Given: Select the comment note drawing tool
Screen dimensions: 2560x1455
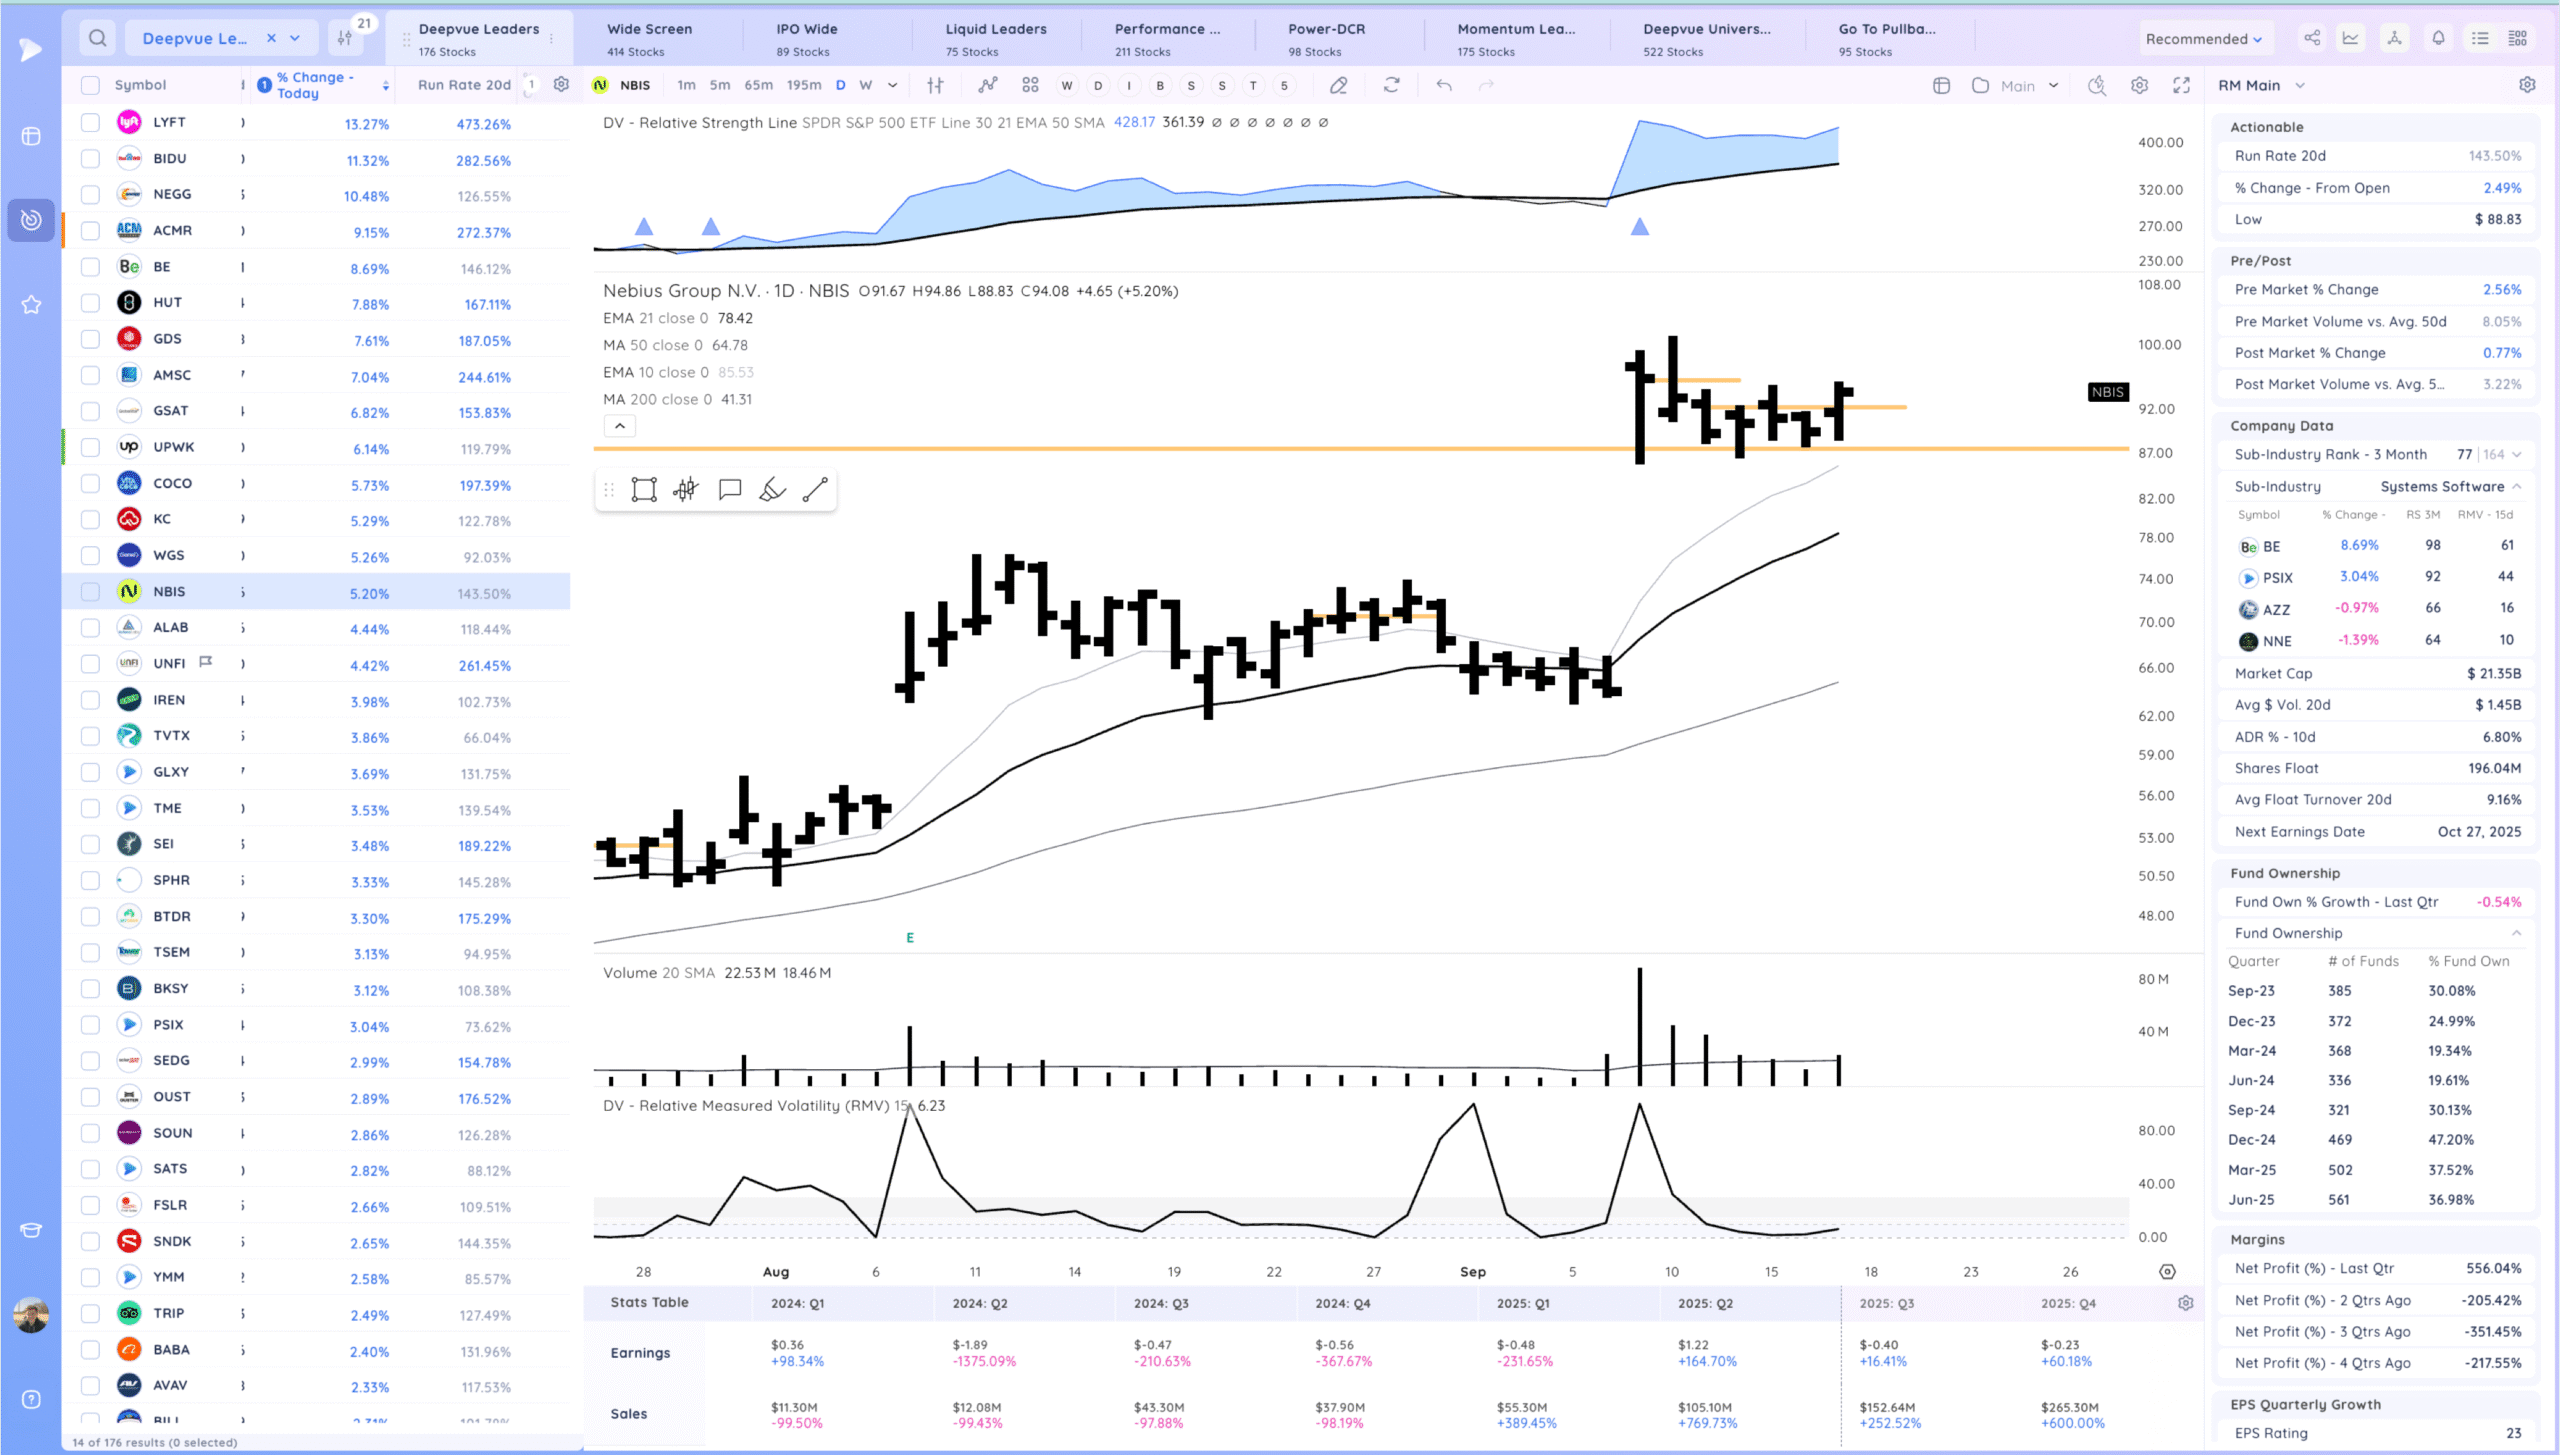Looking at the screenshot, I should [x=730, y=489].
